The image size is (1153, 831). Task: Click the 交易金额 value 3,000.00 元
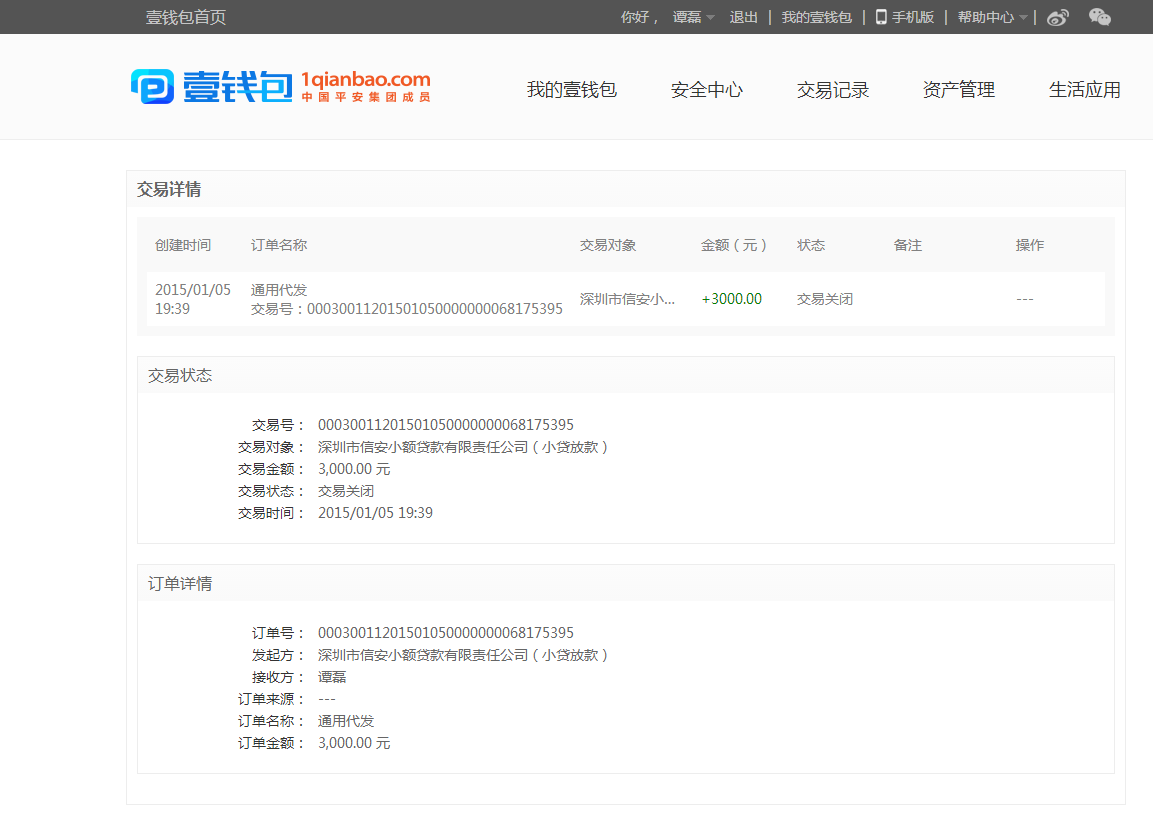click(x=354, y=468)
